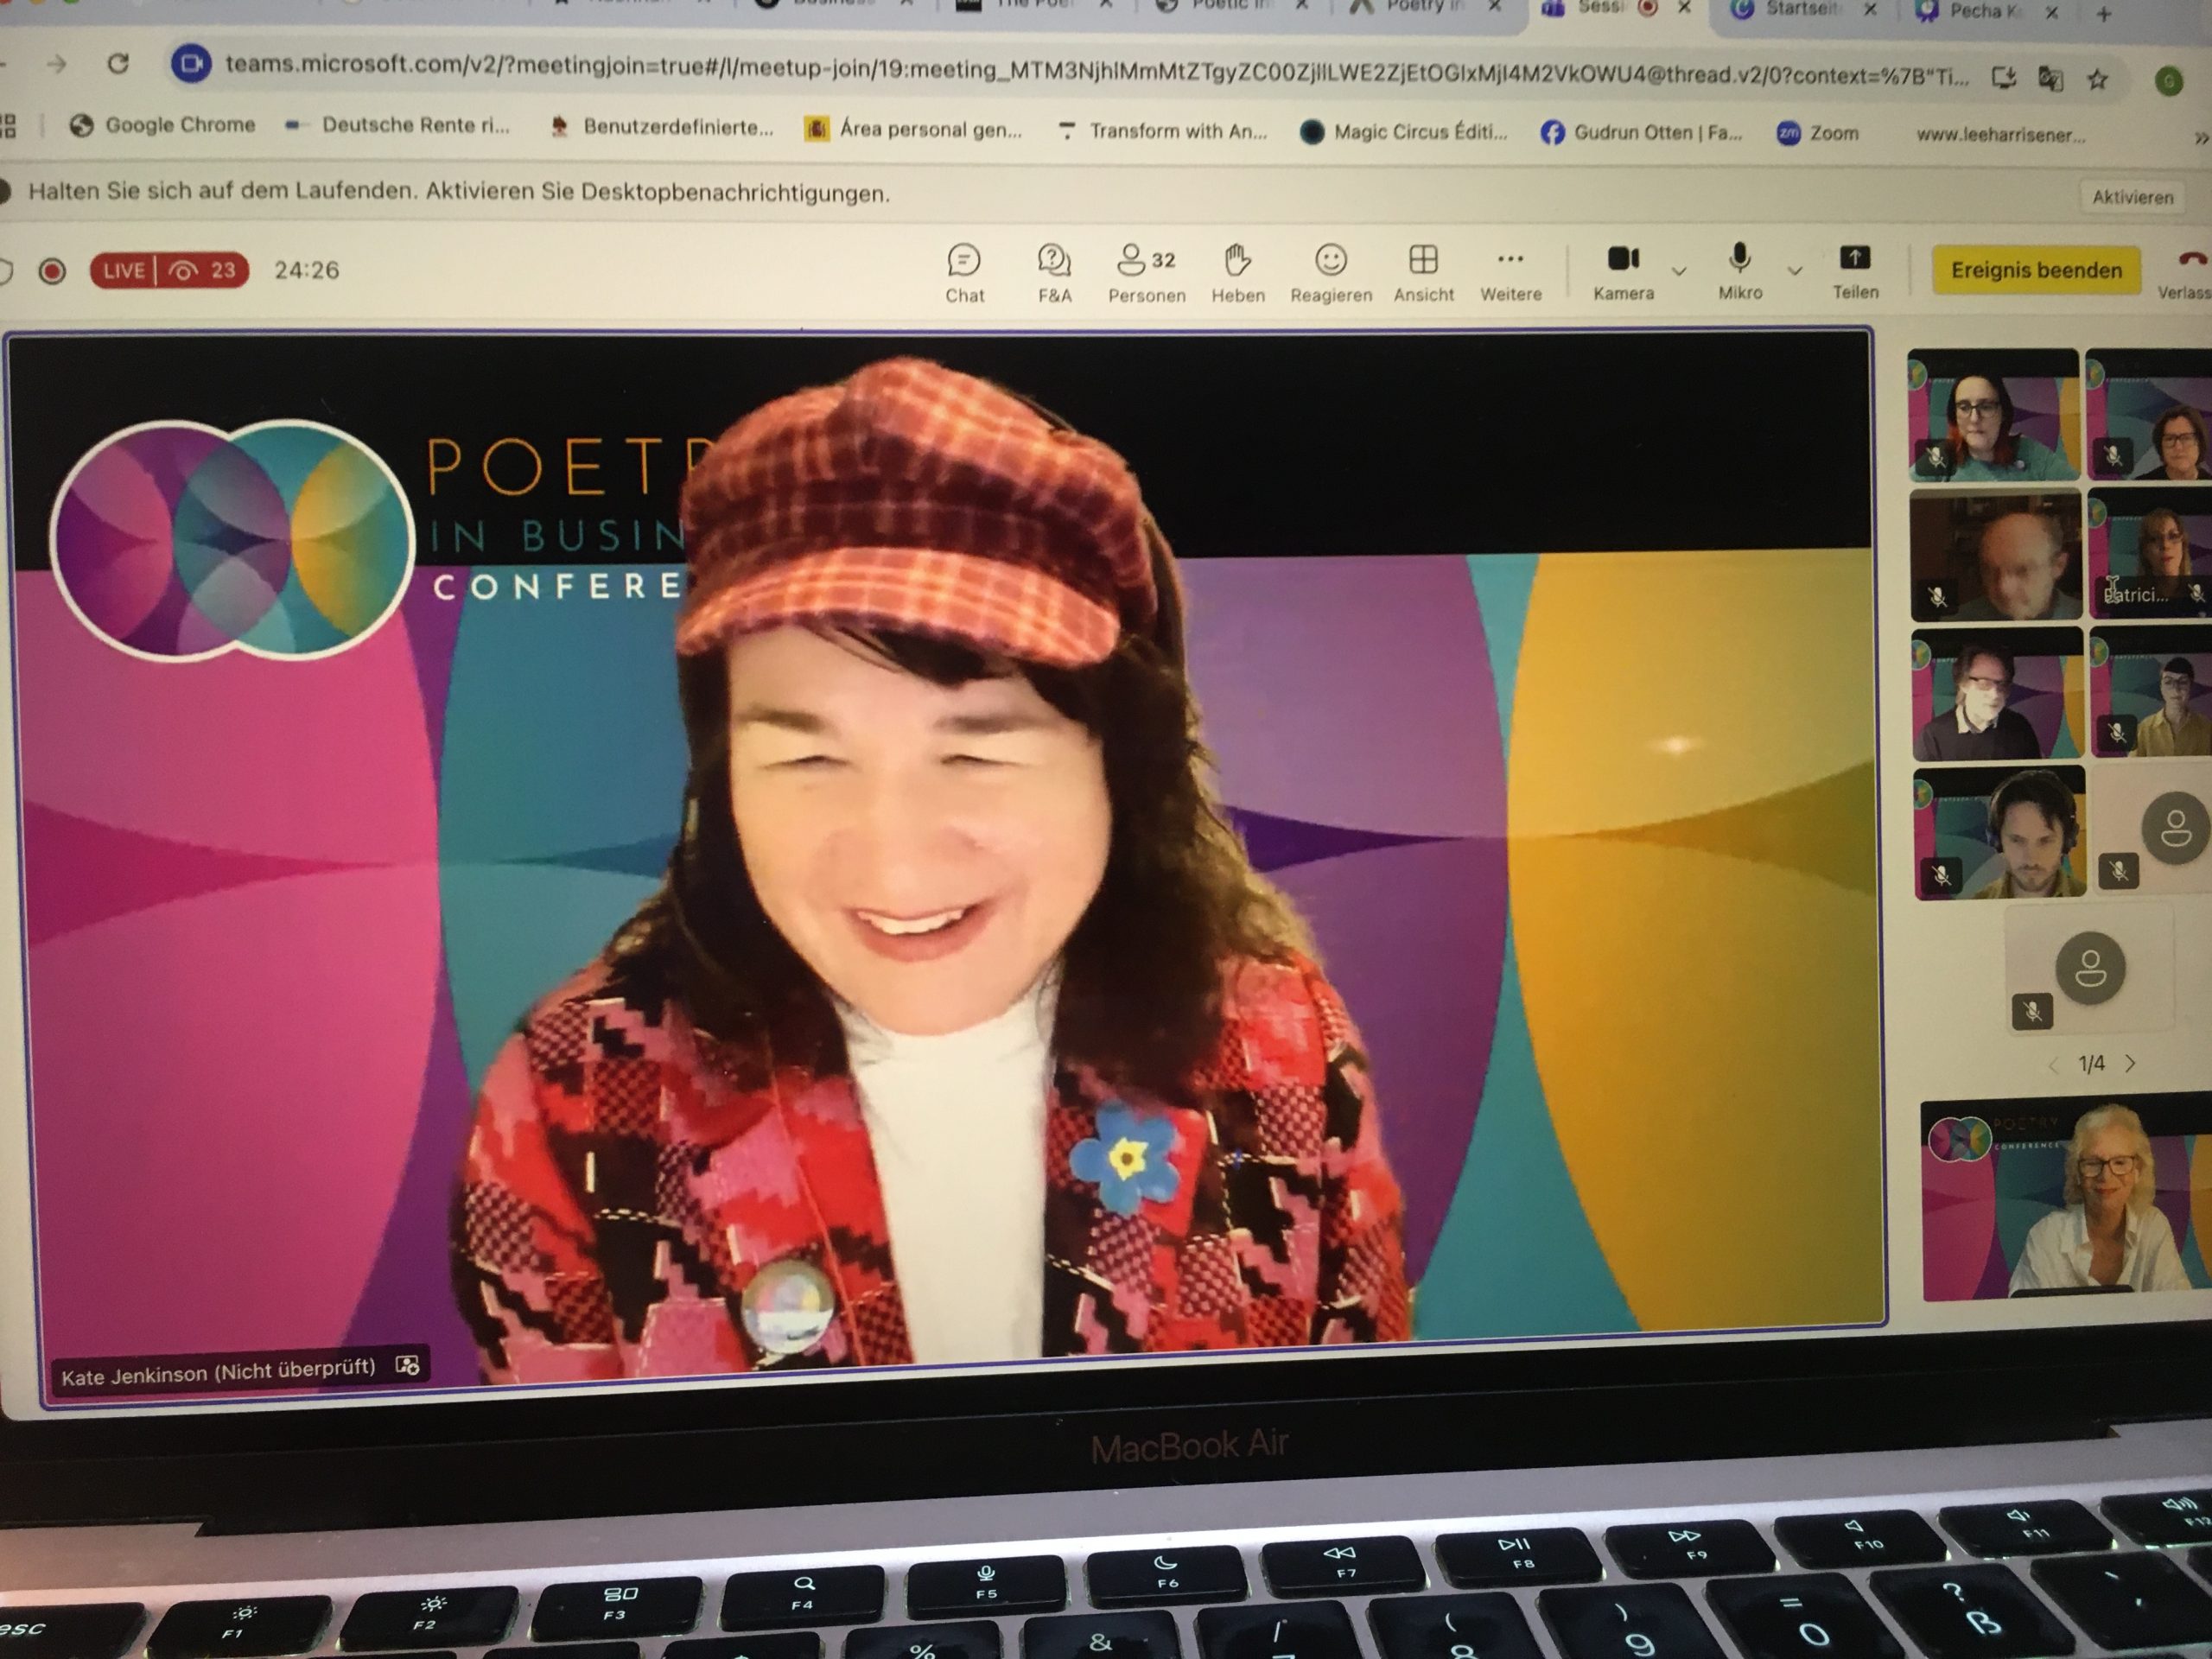Screen dimensions: 2212x1659
Task: Go to next participant gallery page
Action: (2131, 1063)
